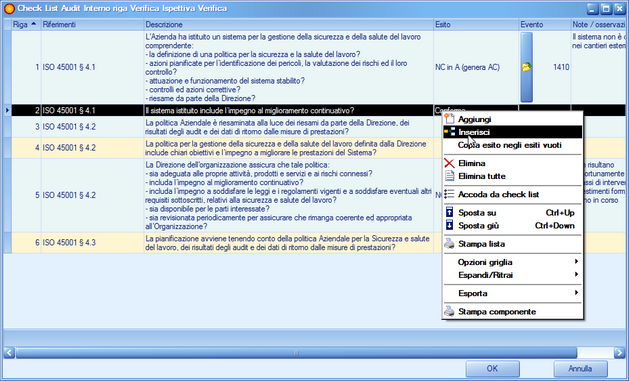Click the OK button
Viewport: 629px width, 381px height.
[492, 368]
